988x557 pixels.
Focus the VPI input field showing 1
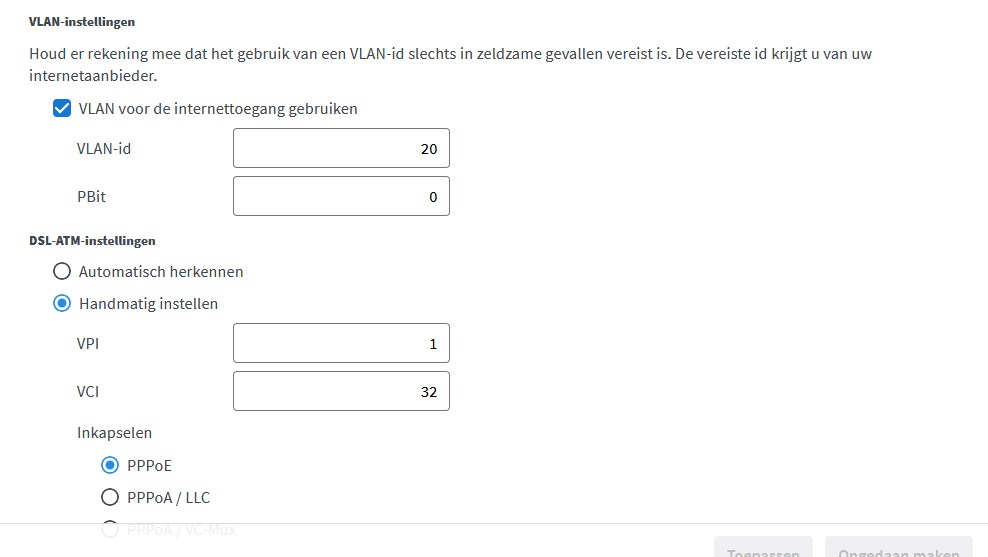[342, 343]
